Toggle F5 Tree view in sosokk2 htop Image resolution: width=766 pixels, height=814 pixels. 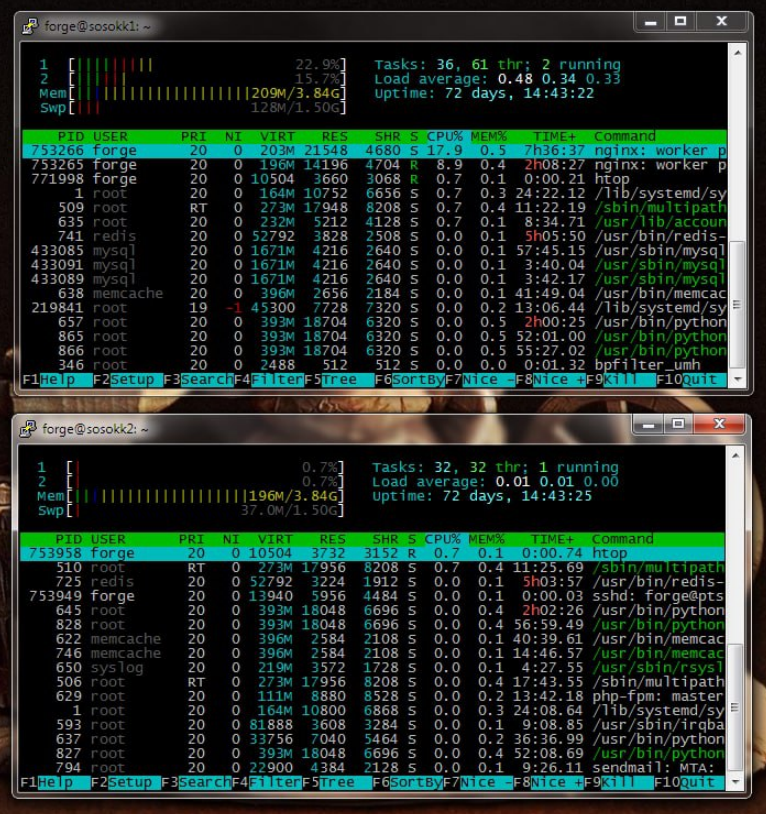click(x=337, y=782)
